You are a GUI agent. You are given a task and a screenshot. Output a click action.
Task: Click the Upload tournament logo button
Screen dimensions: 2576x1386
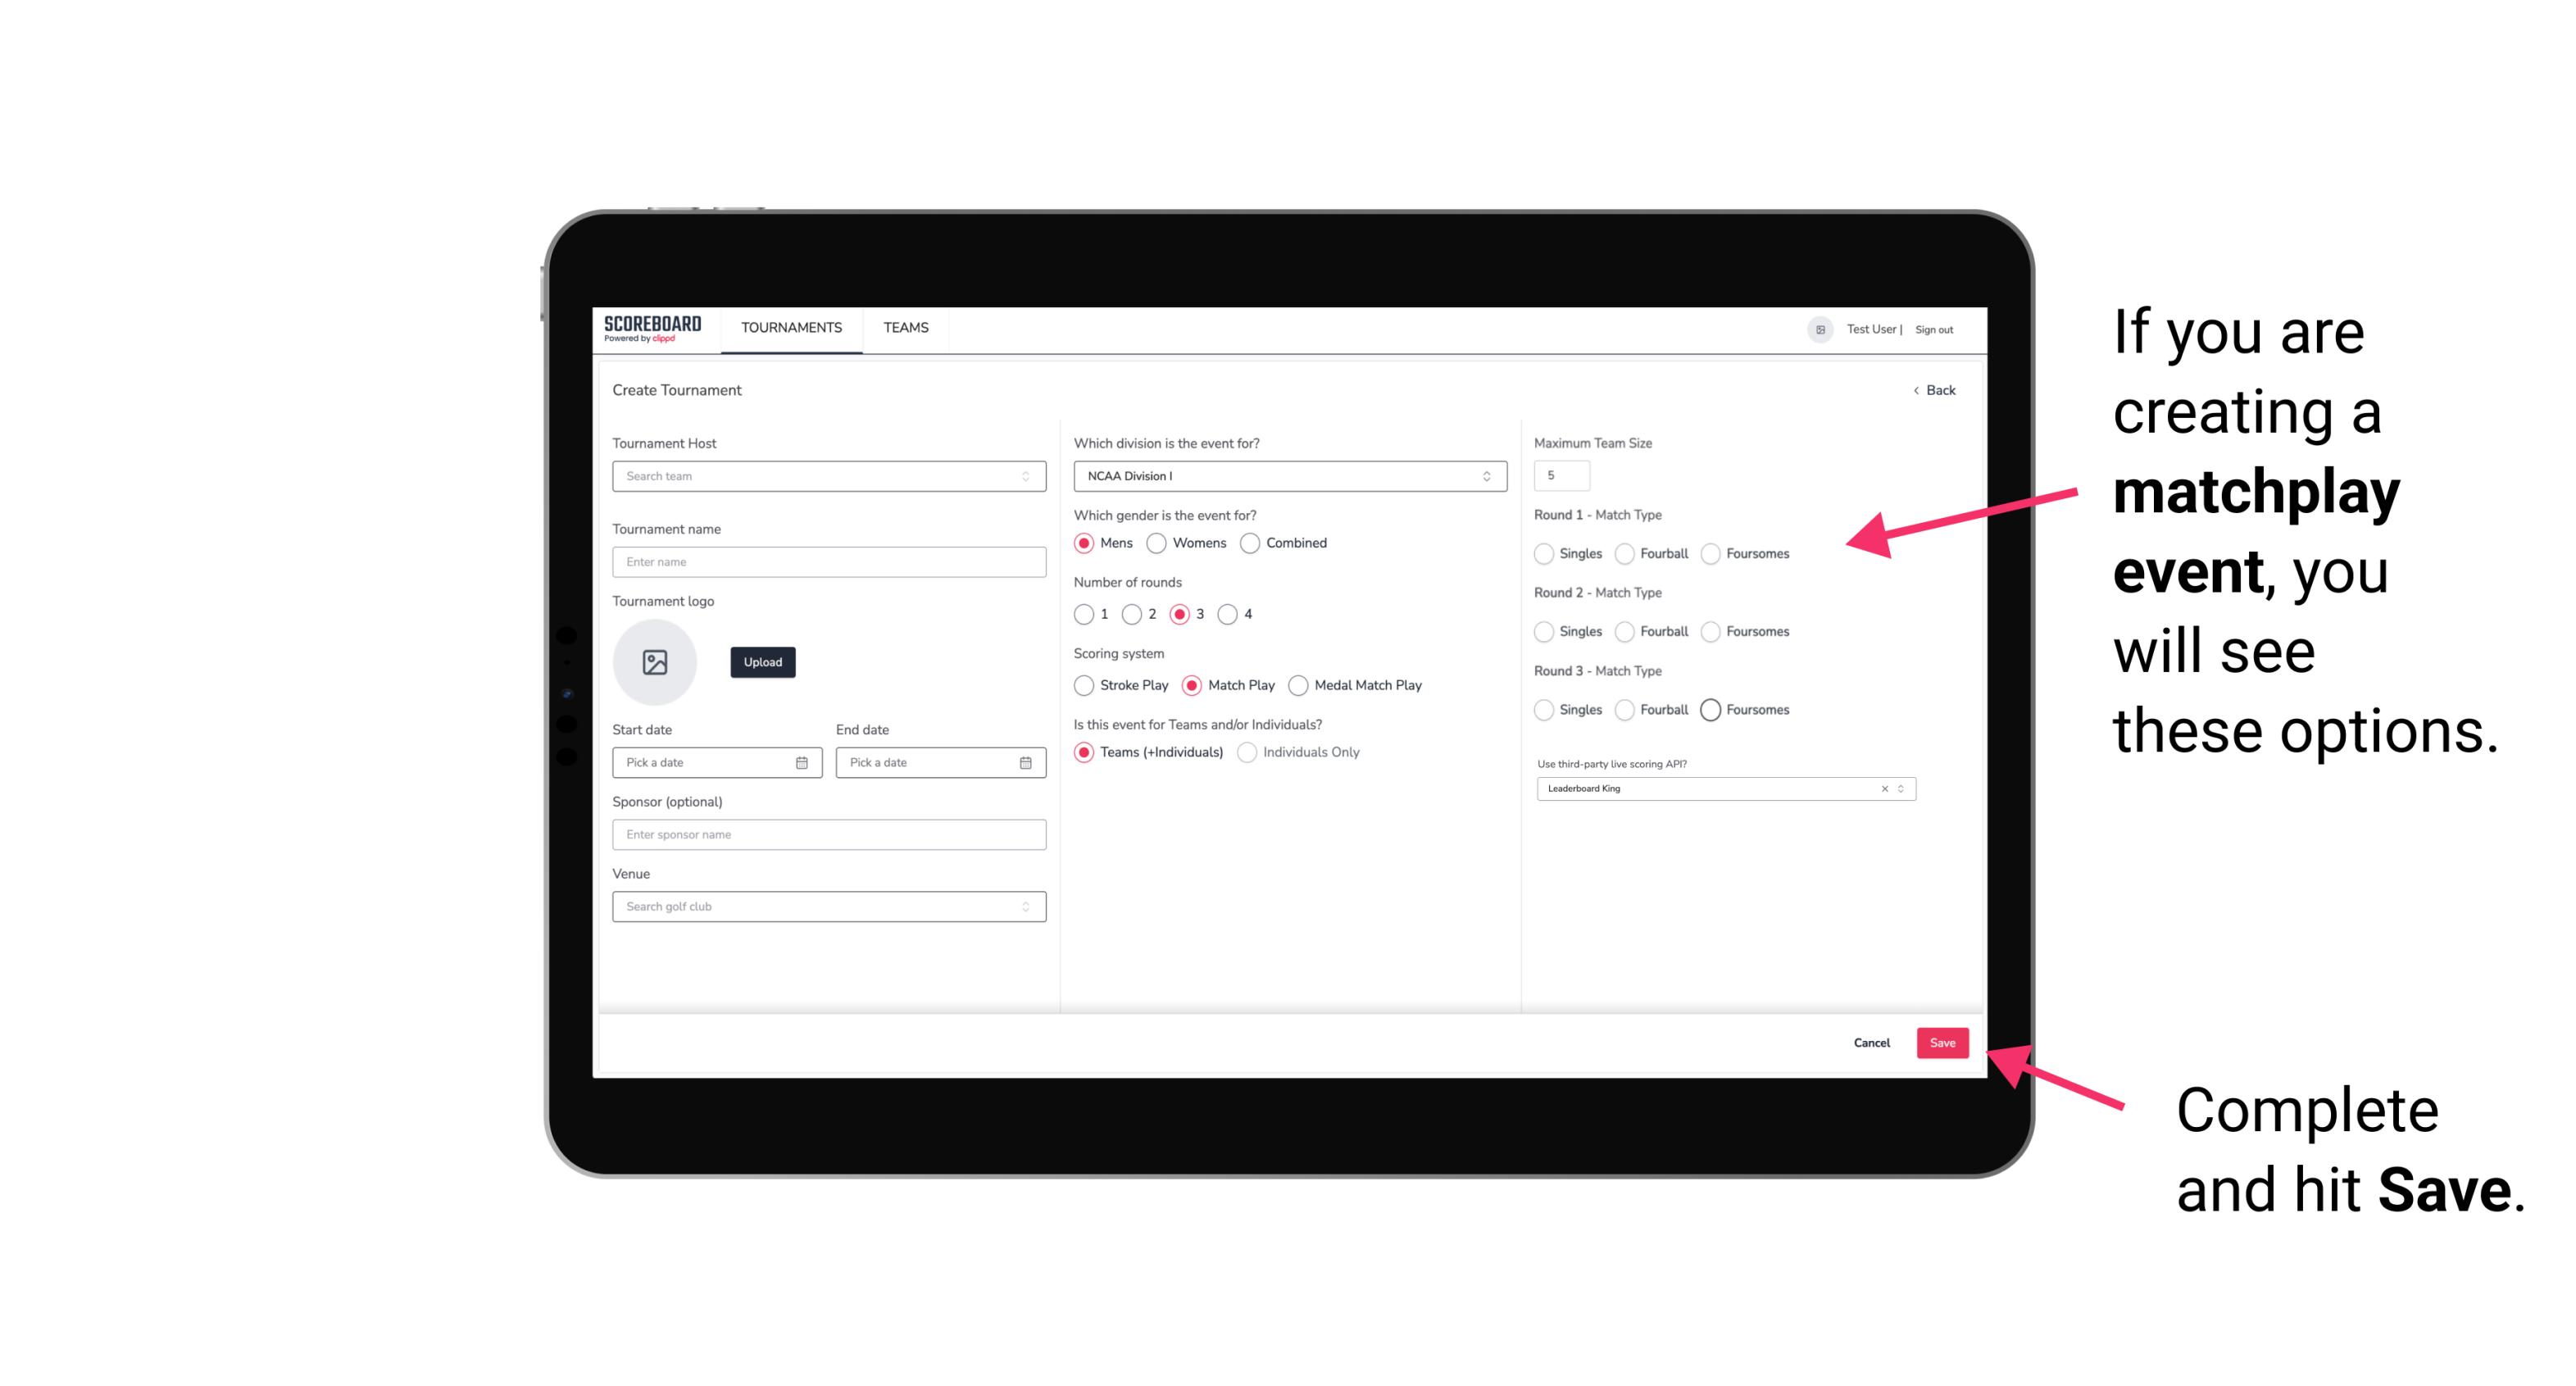click(764, 662)
